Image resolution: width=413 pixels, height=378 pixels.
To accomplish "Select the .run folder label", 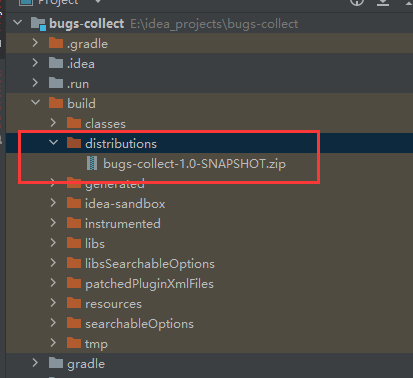I will (x=78, y=84).
